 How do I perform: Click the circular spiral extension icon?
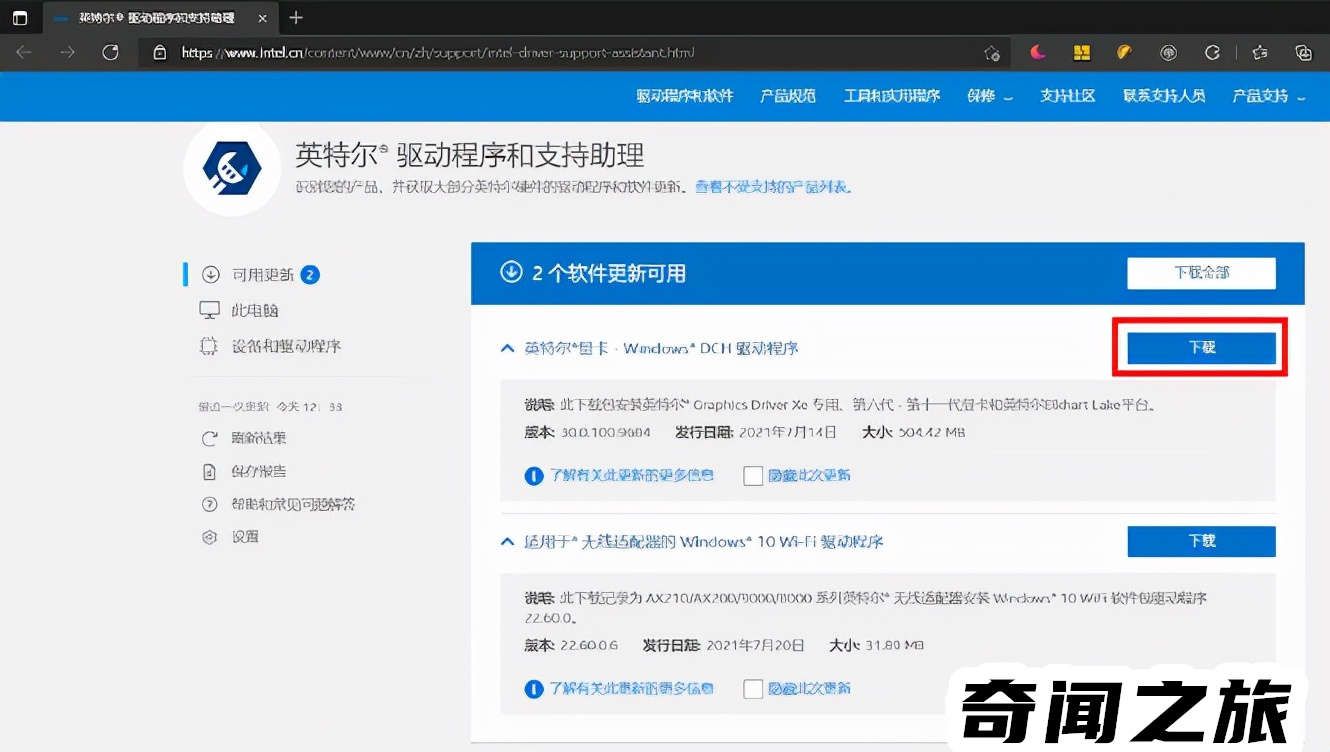tap(1168, 53)
